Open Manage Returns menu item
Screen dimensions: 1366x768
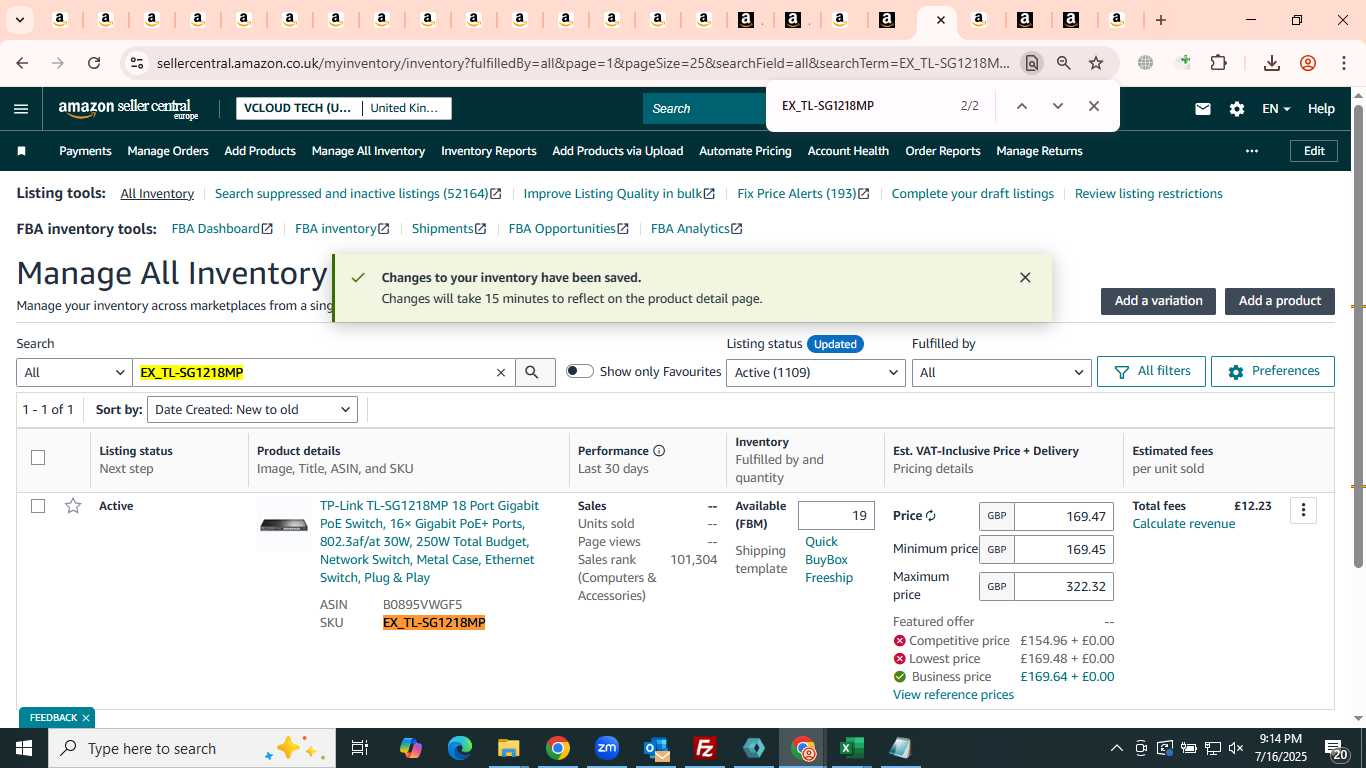(x=1039, y=151)
